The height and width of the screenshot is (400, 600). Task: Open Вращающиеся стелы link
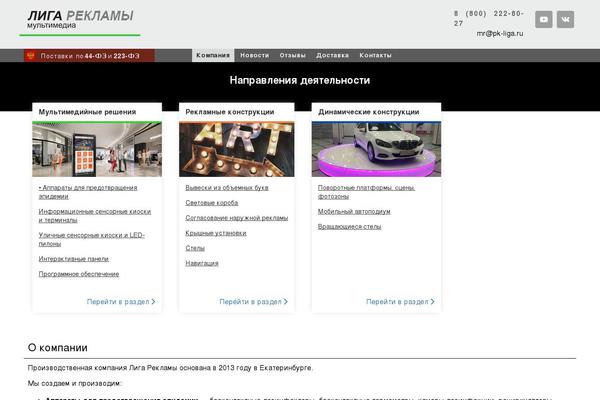click(349, 227)
